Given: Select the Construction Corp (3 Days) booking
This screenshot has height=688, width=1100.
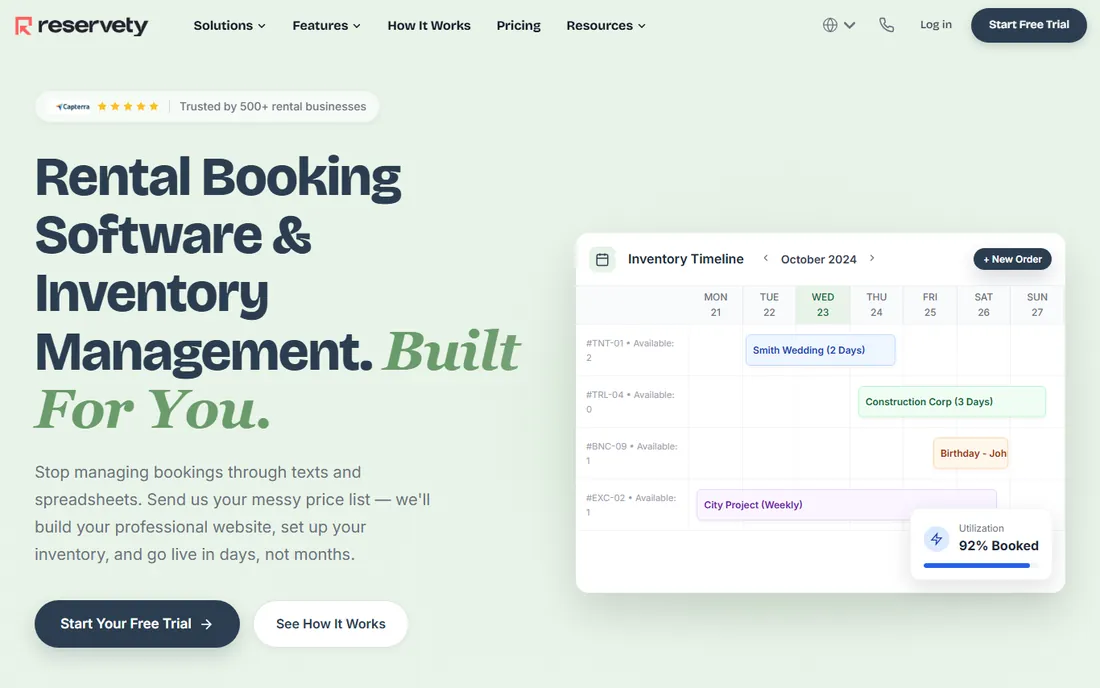Looking at the screenshot, I should tap(951, 402).
